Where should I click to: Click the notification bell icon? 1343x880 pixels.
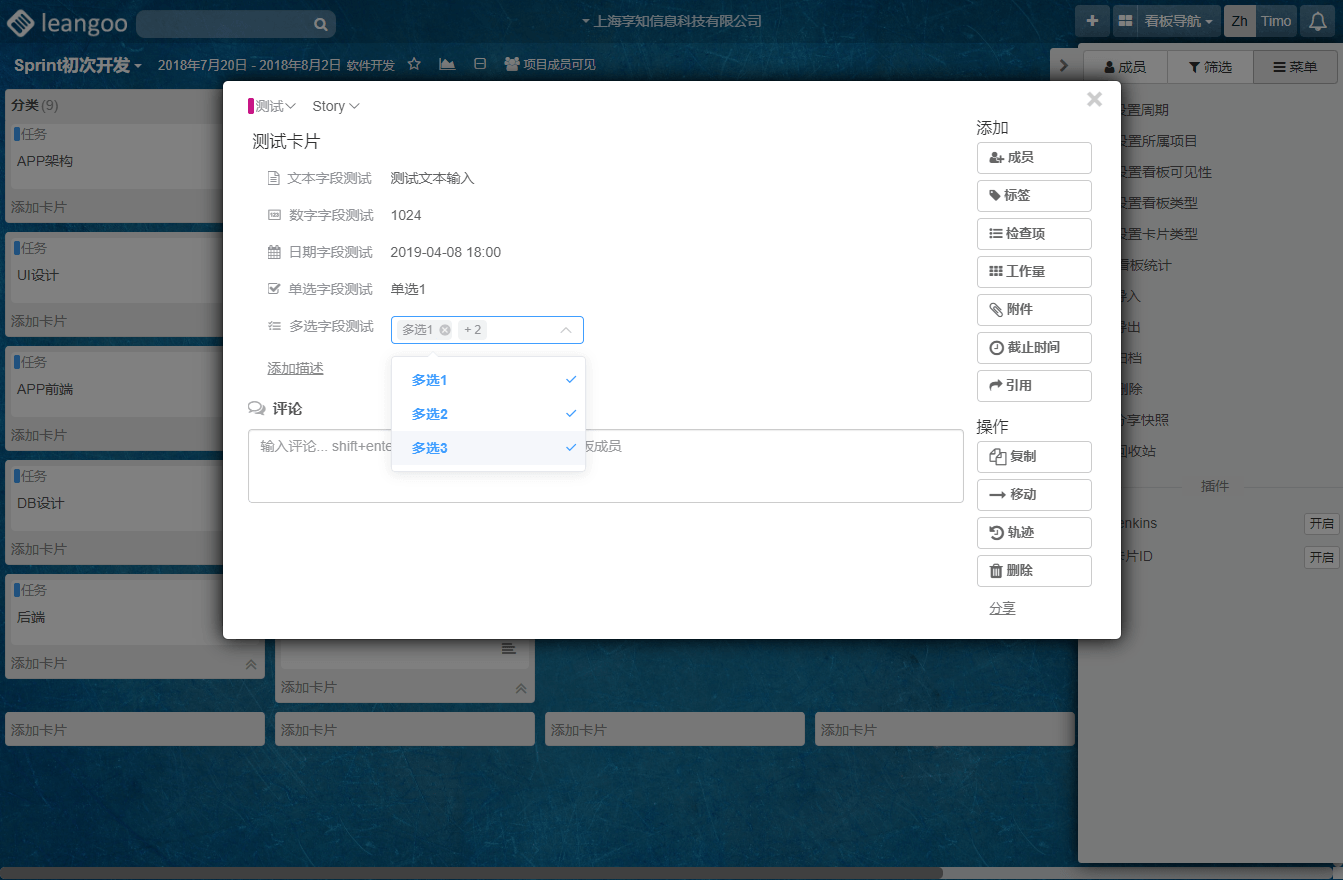1319,21
